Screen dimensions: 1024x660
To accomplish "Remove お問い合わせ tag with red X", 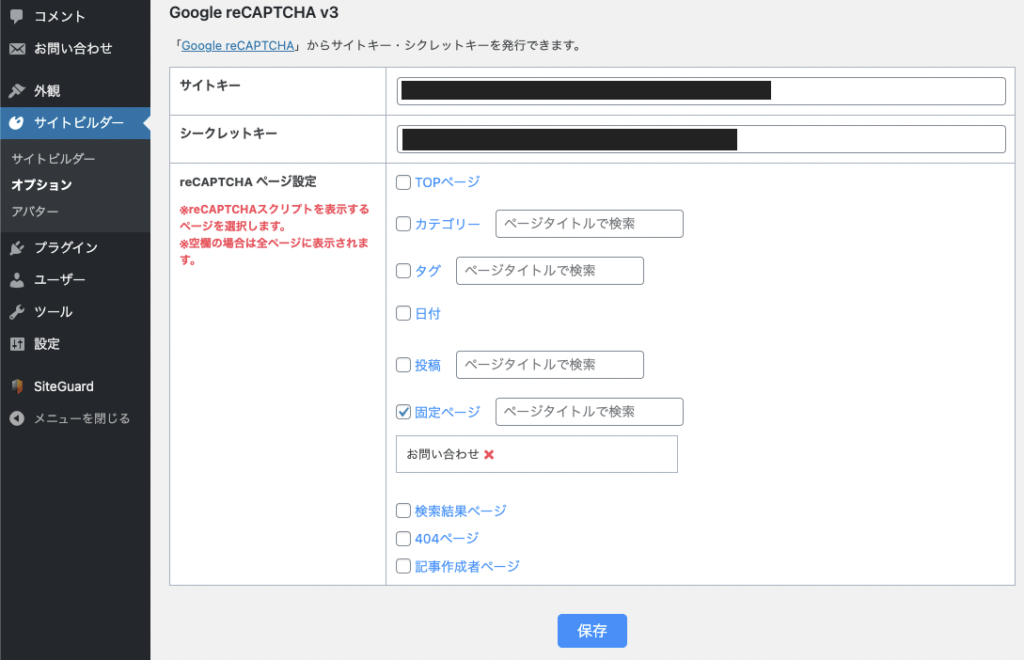I will 489,454.
